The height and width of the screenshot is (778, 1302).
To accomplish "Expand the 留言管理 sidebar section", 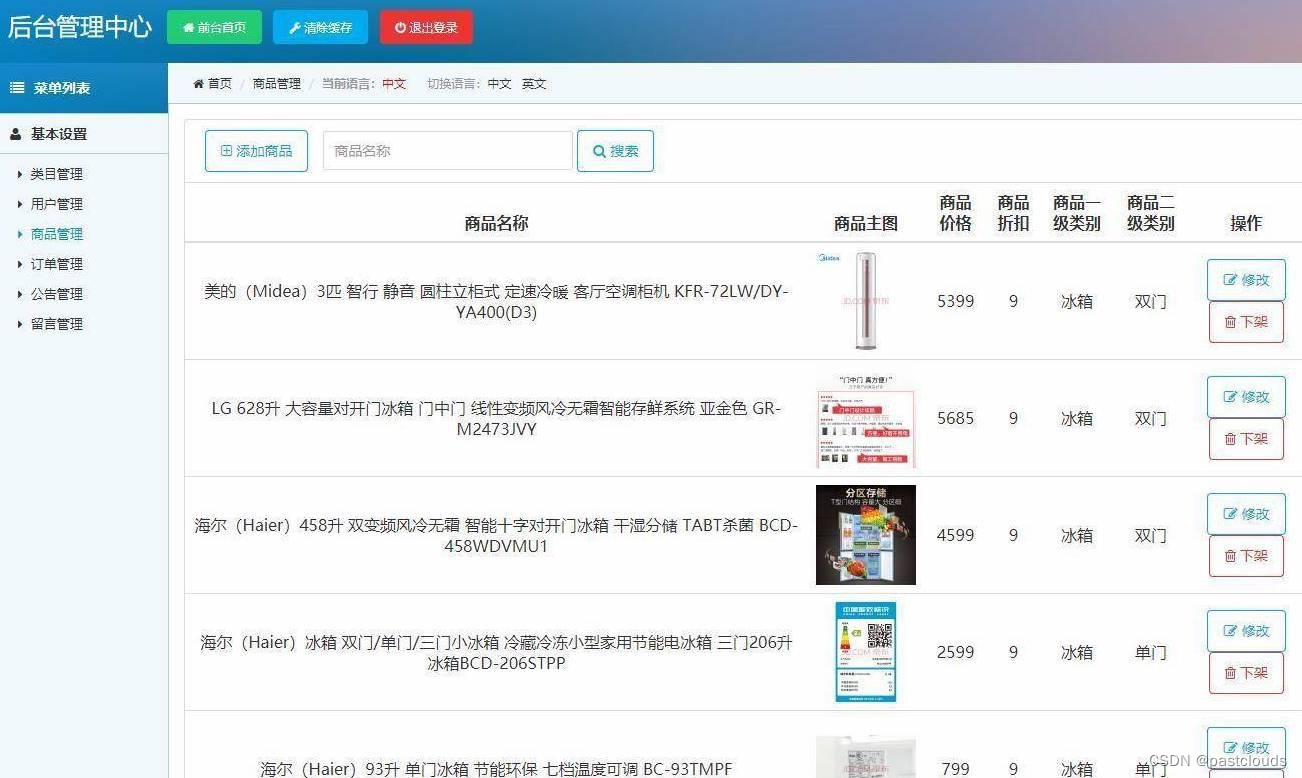I will click(x=56, y=323).
